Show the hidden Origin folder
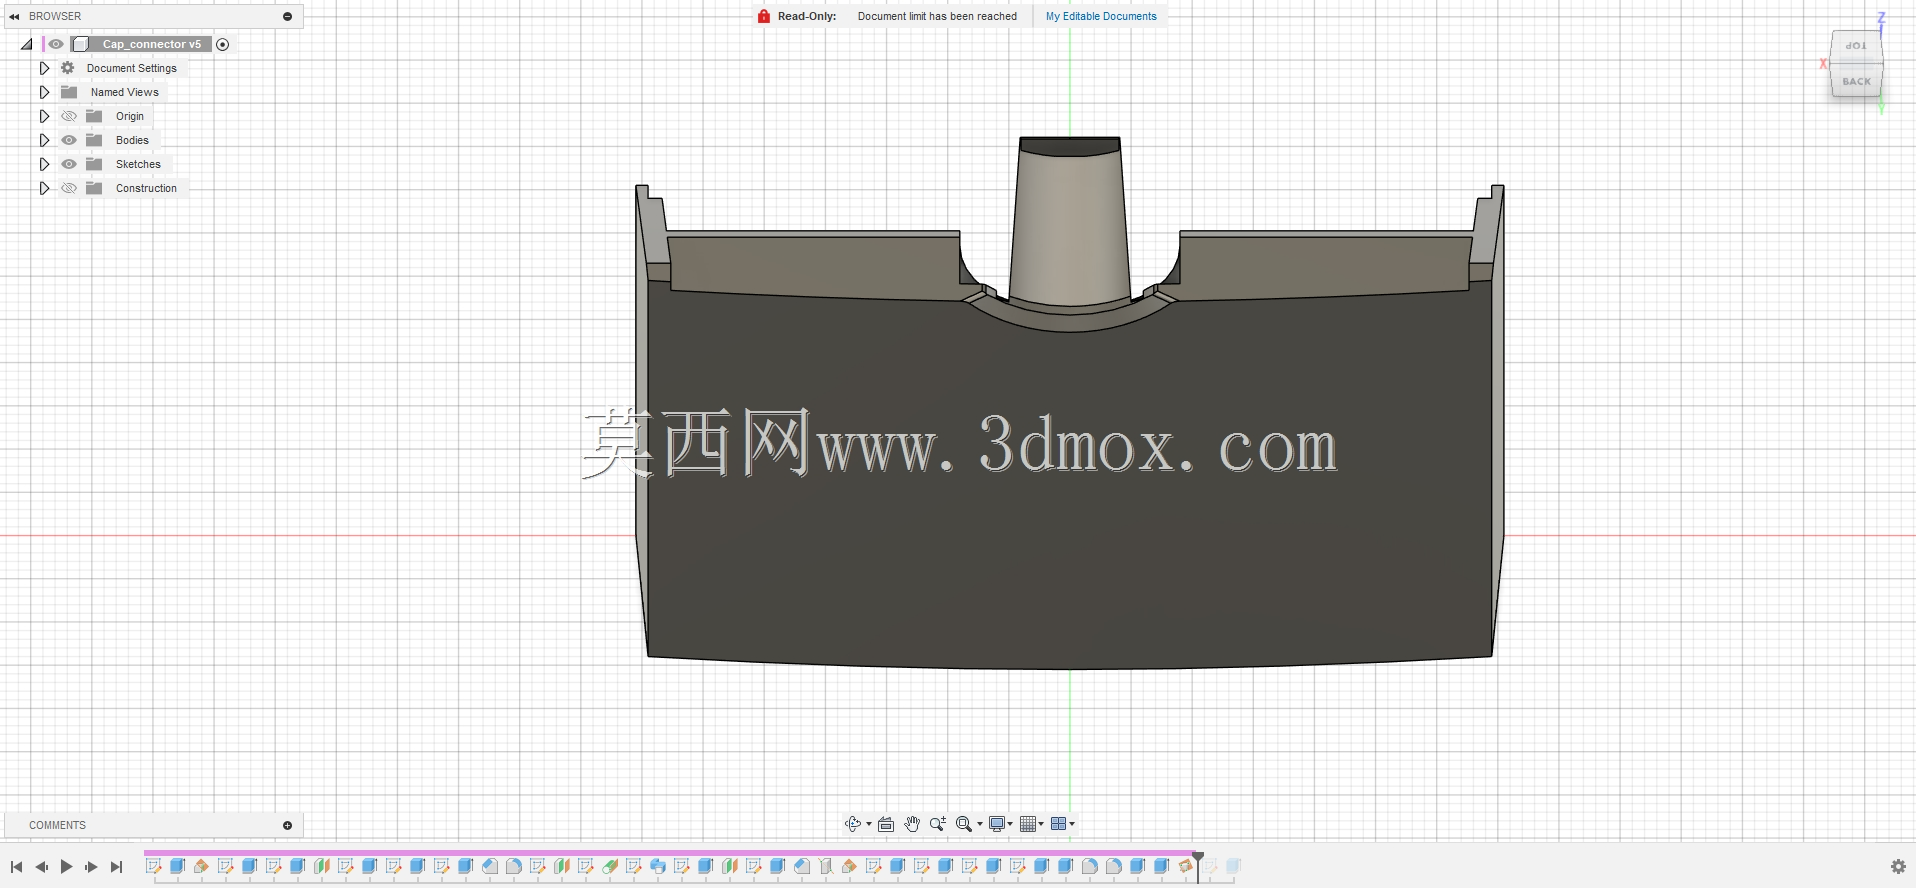 pos(69,116)
